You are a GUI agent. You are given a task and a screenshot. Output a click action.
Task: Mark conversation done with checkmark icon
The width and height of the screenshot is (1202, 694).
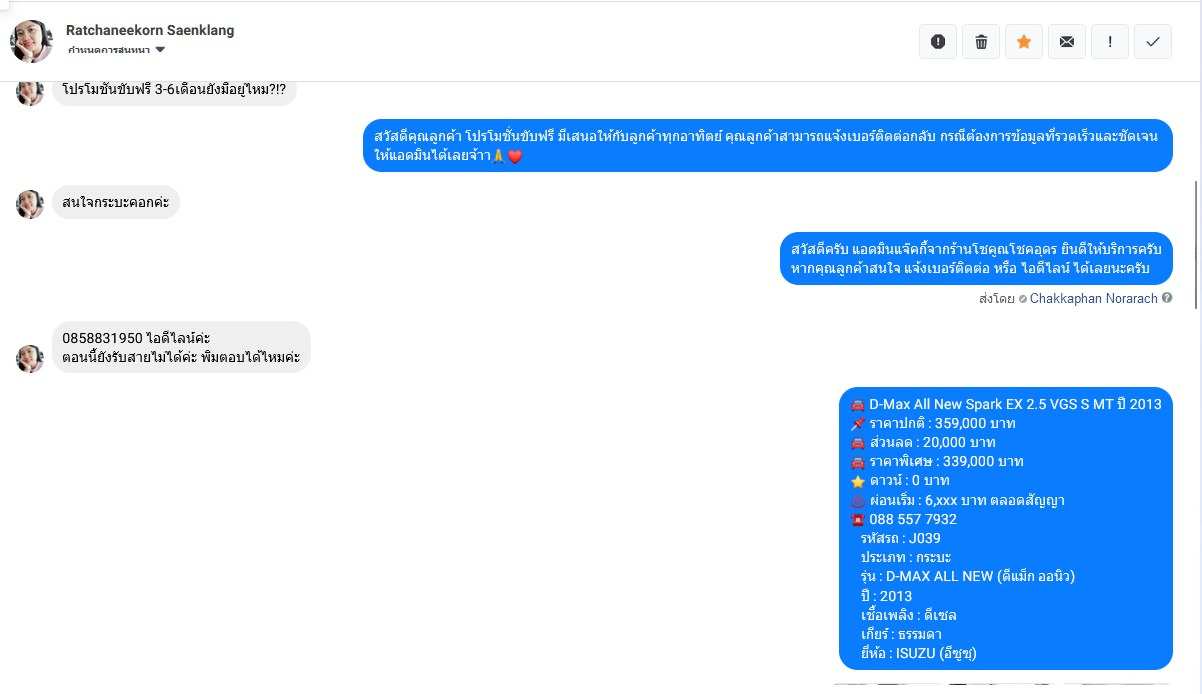click(x=1153, y=41)
